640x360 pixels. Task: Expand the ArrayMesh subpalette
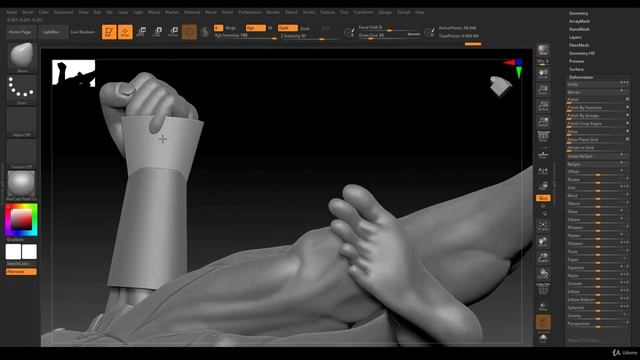click(x=579, y=21)
